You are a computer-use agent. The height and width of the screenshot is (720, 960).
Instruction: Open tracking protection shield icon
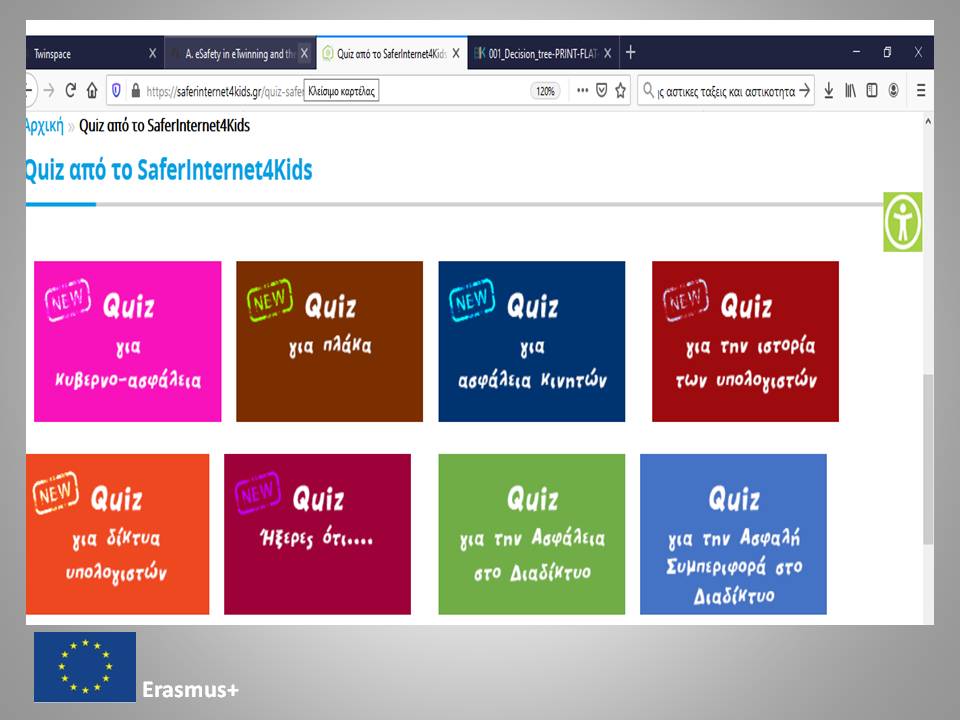pos(116,91)
